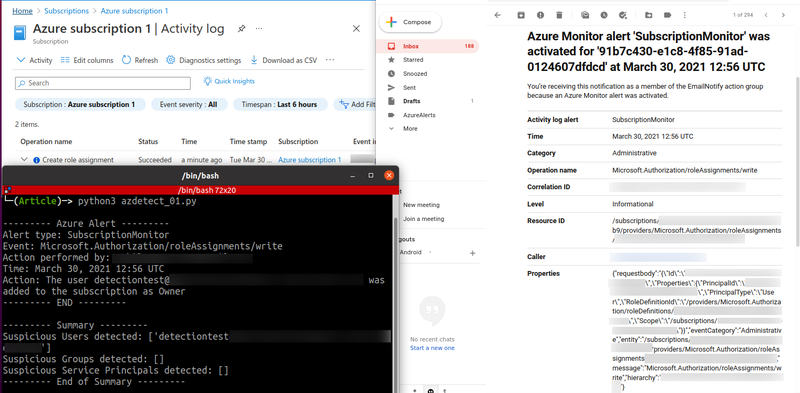Click Start a new one chat link
Screen dimensions: 800x393
tap(432, 348)
